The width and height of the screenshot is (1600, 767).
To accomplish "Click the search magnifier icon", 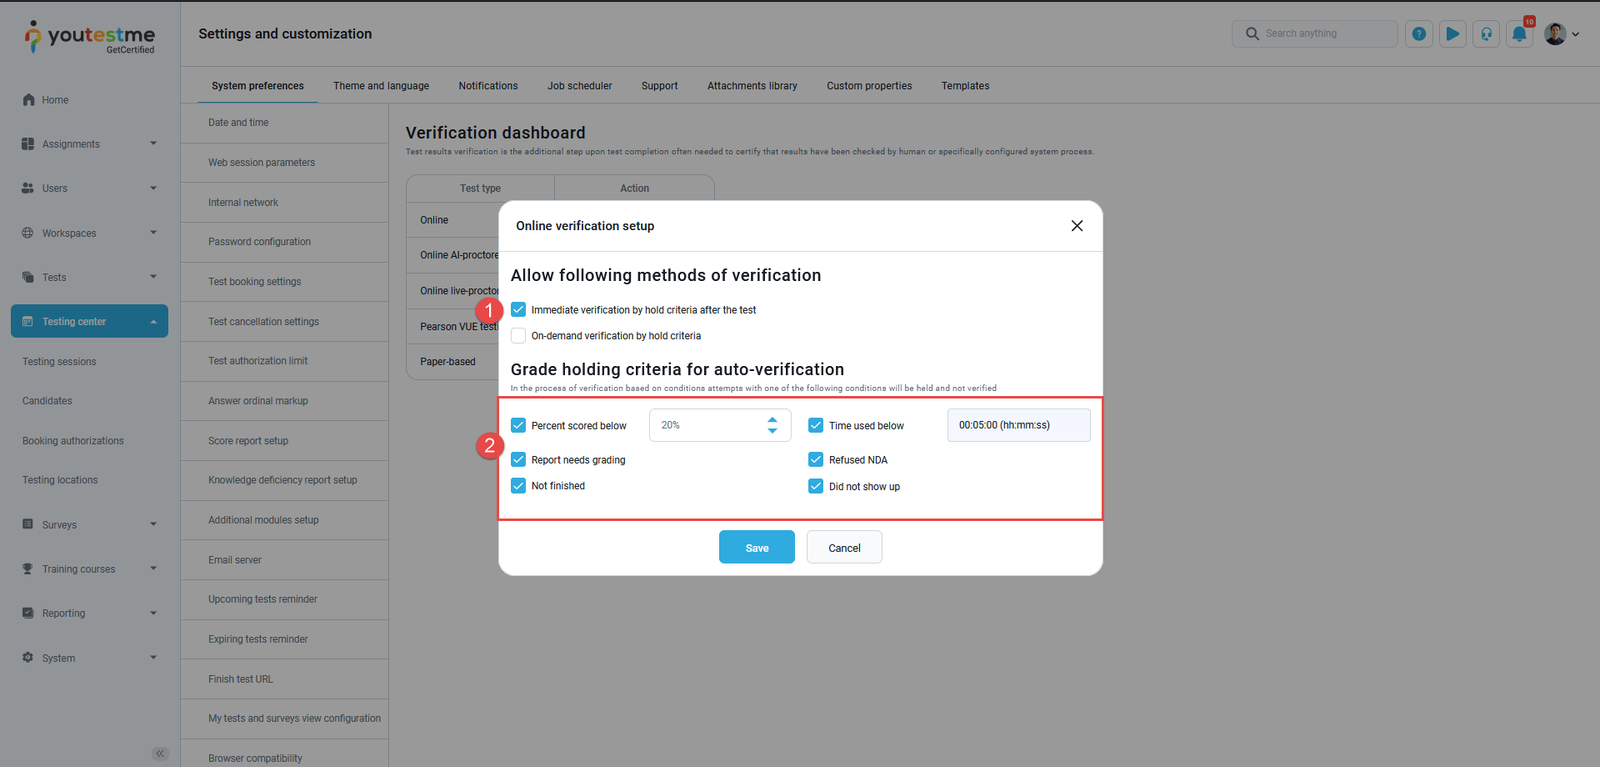I will point(1252,34).
